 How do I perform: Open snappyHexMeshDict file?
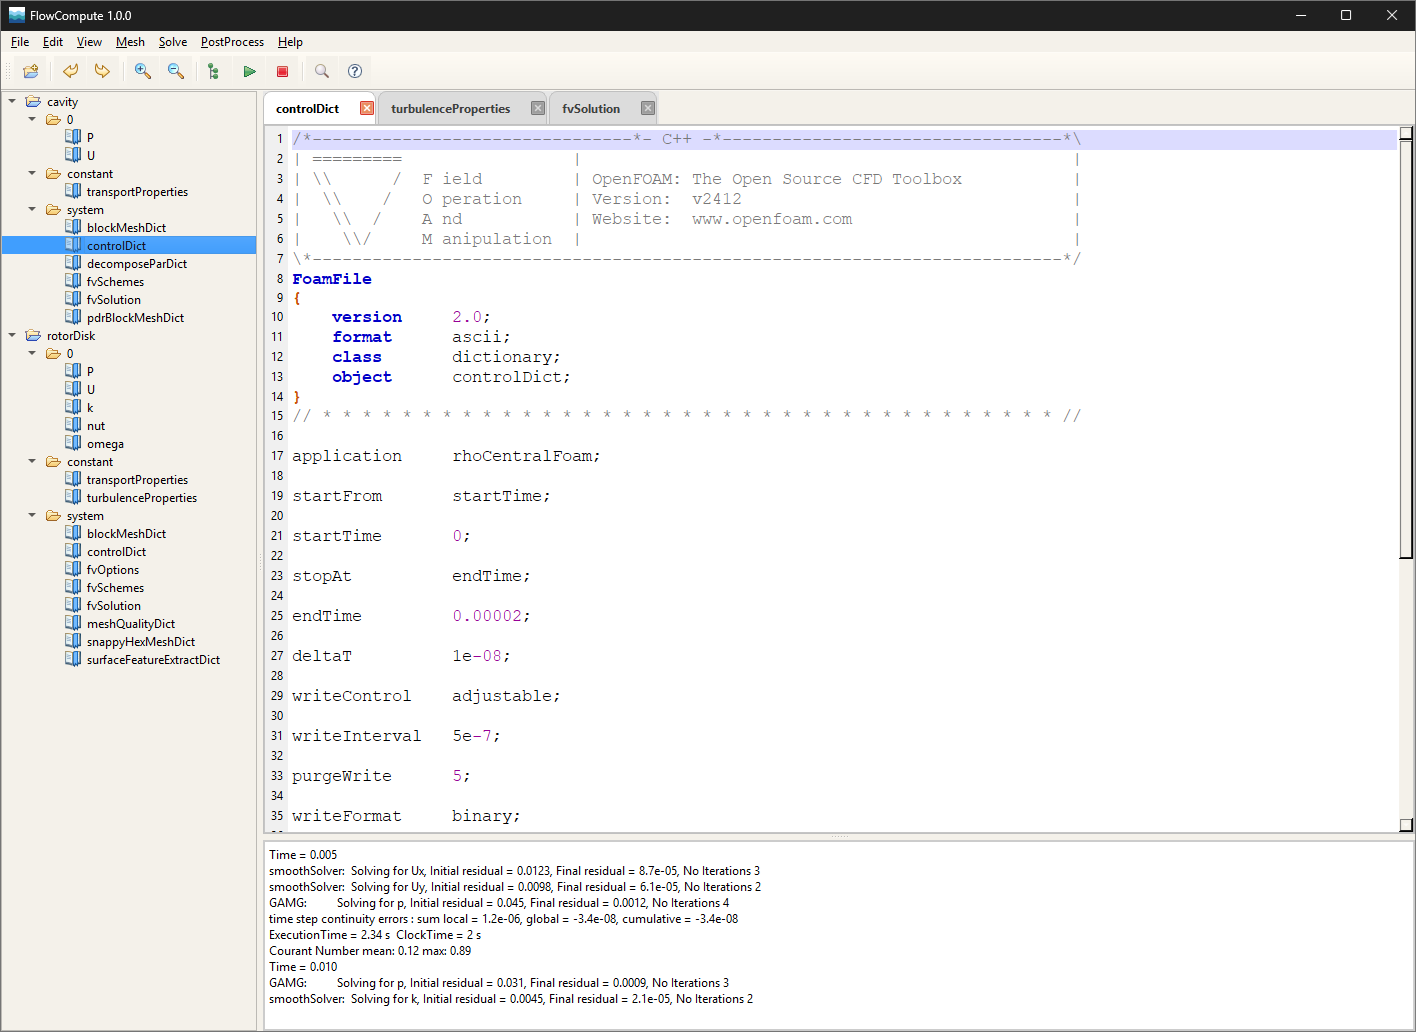click(x=141, y=642)
